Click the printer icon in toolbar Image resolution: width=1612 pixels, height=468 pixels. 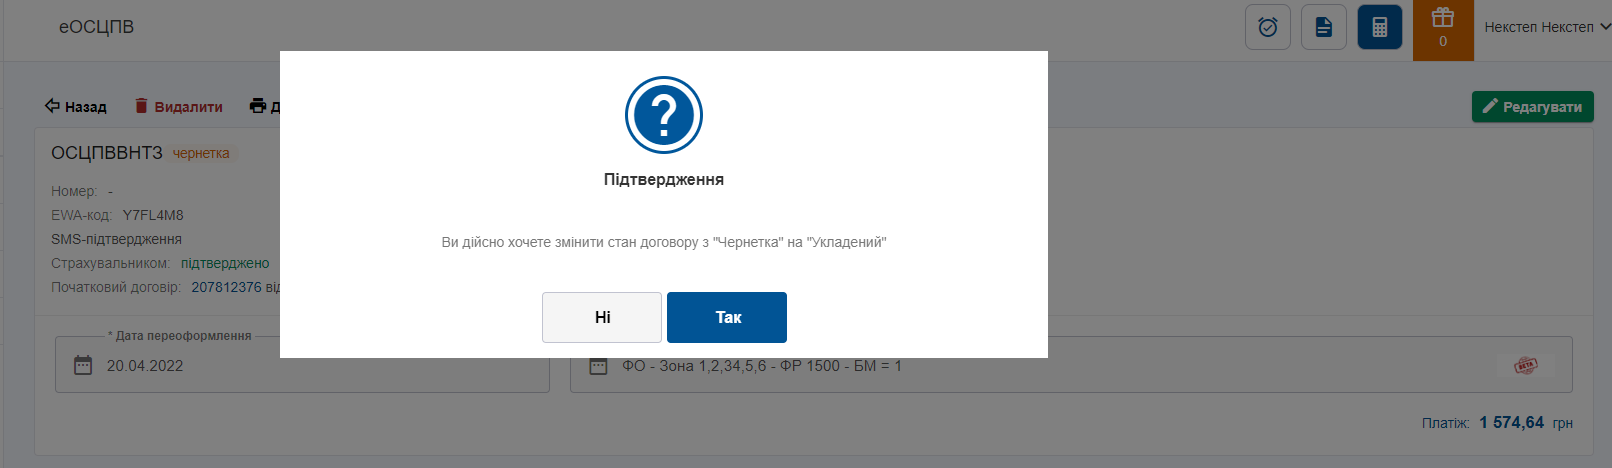tap(258, 106)
